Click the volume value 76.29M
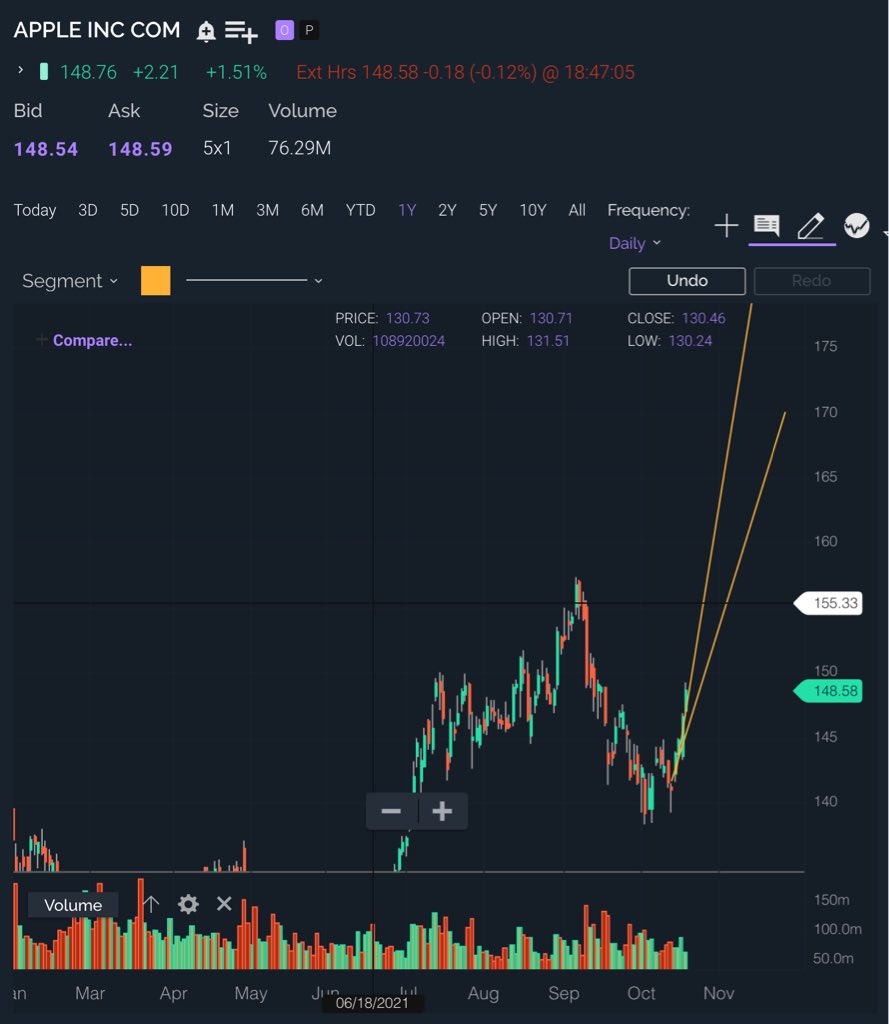Viewport: 889px width, 1024px height. click(300, 148)
